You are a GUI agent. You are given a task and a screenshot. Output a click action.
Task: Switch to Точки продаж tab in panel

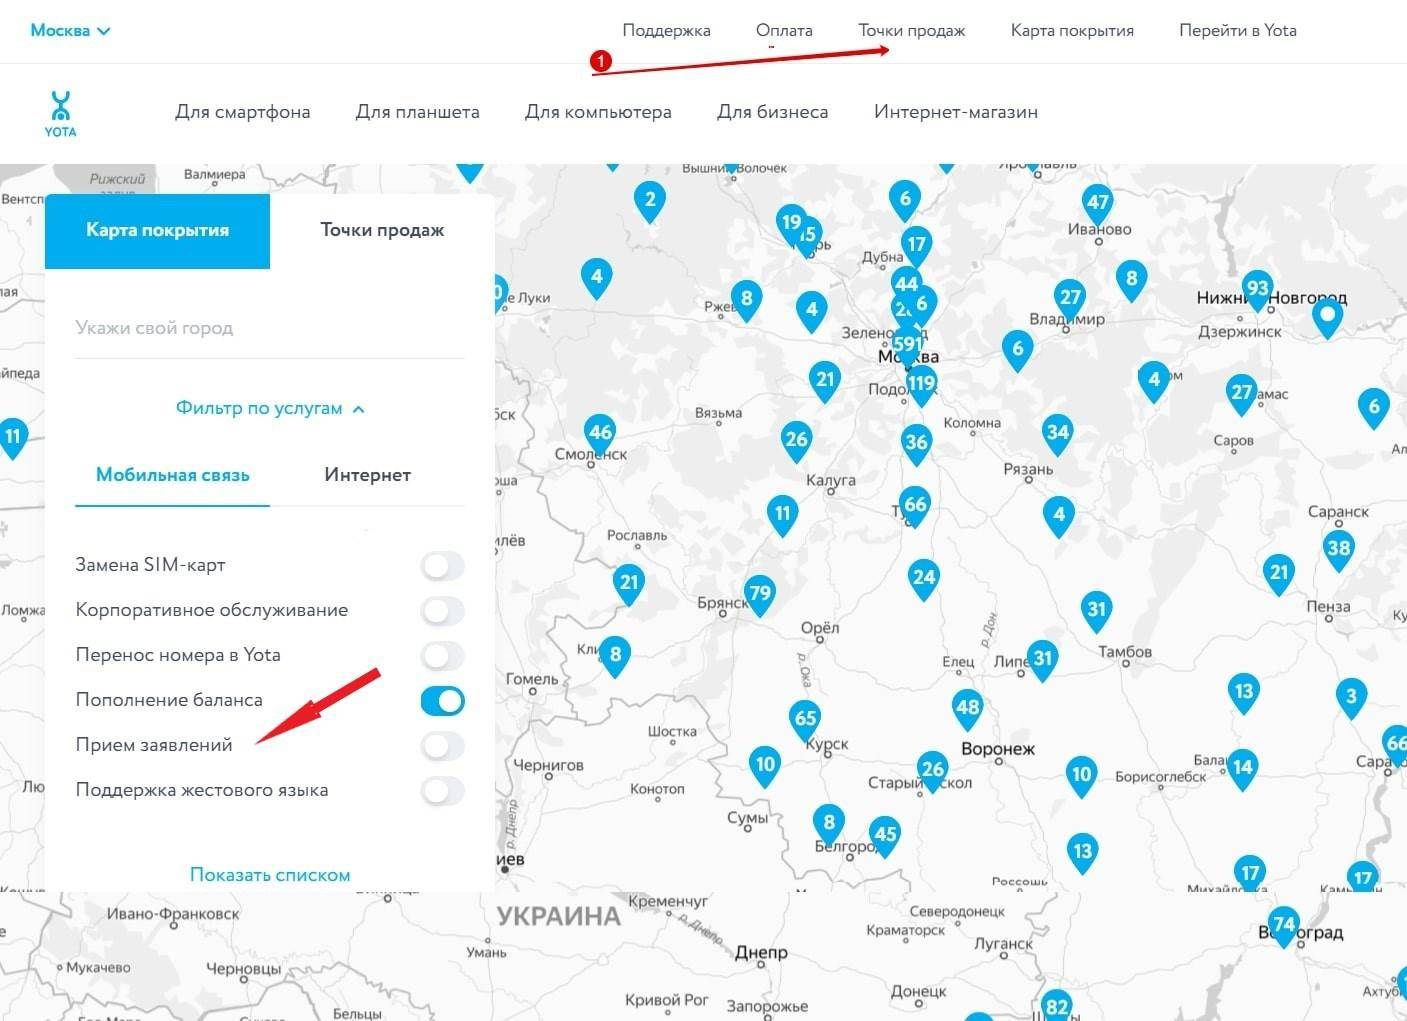[x=382, y=230]
